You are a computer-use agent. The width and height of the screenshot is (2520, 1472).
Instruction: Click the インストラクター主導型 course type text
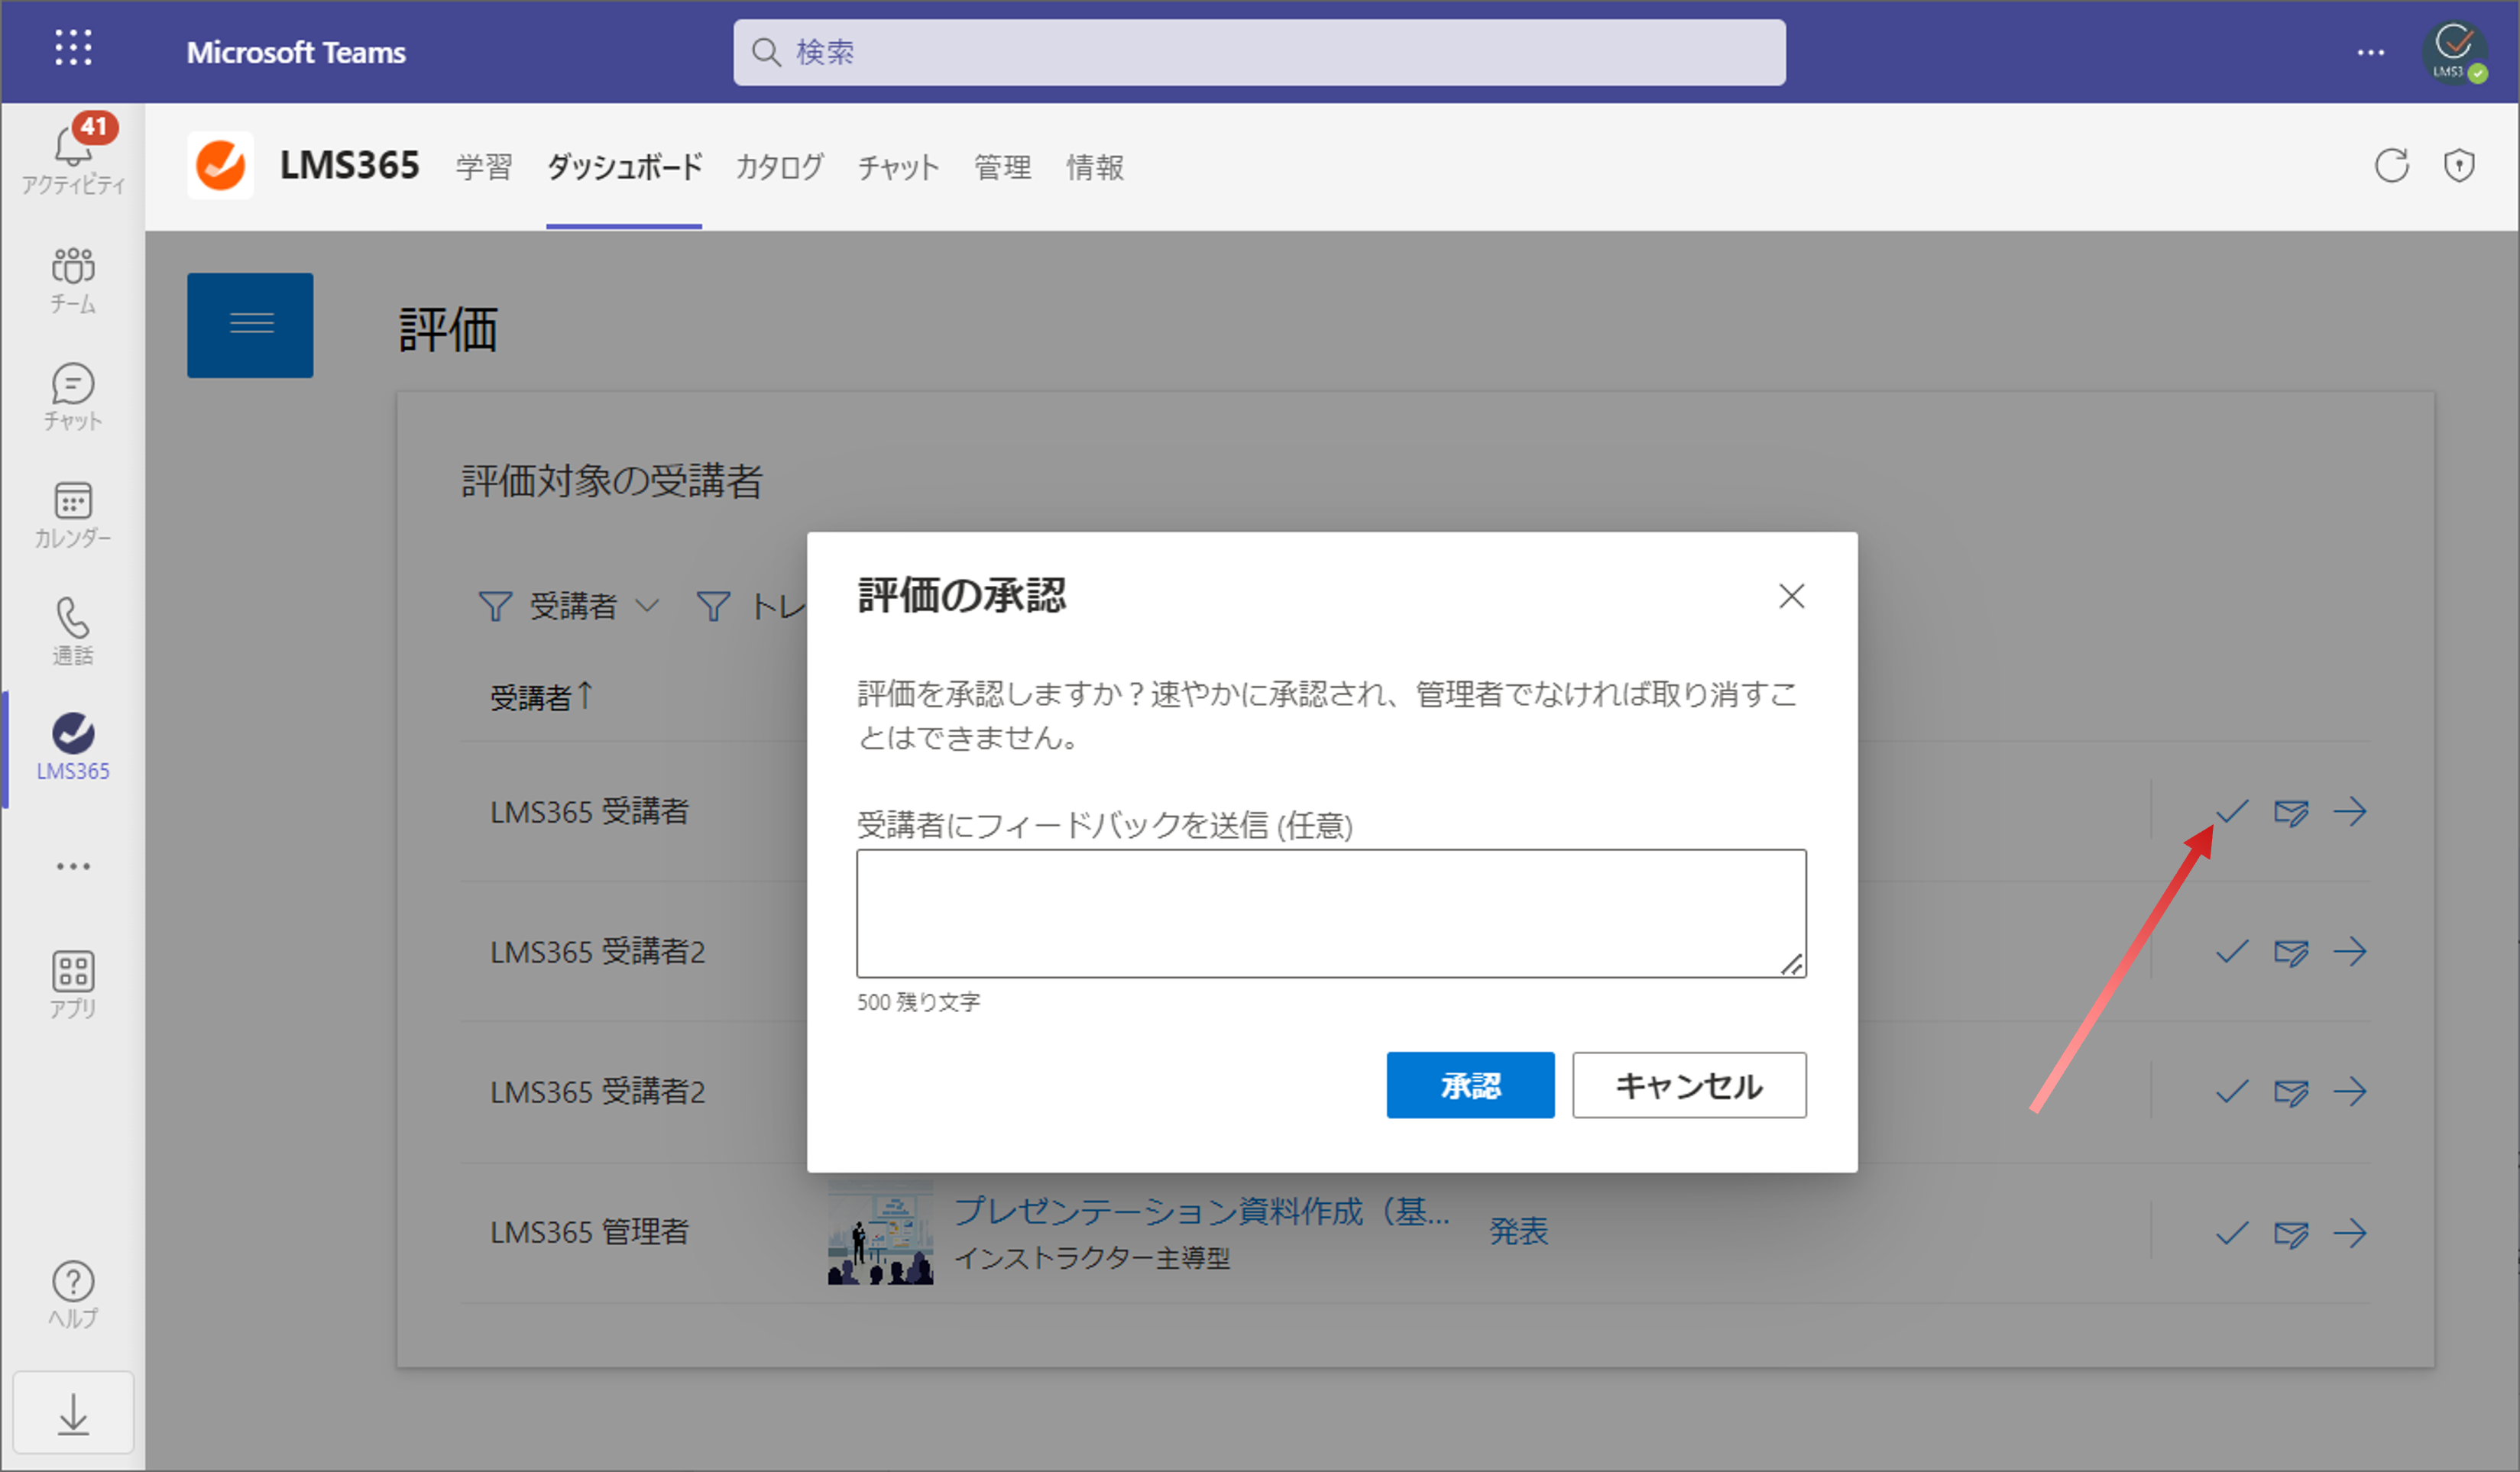tap(1092, 1258)
